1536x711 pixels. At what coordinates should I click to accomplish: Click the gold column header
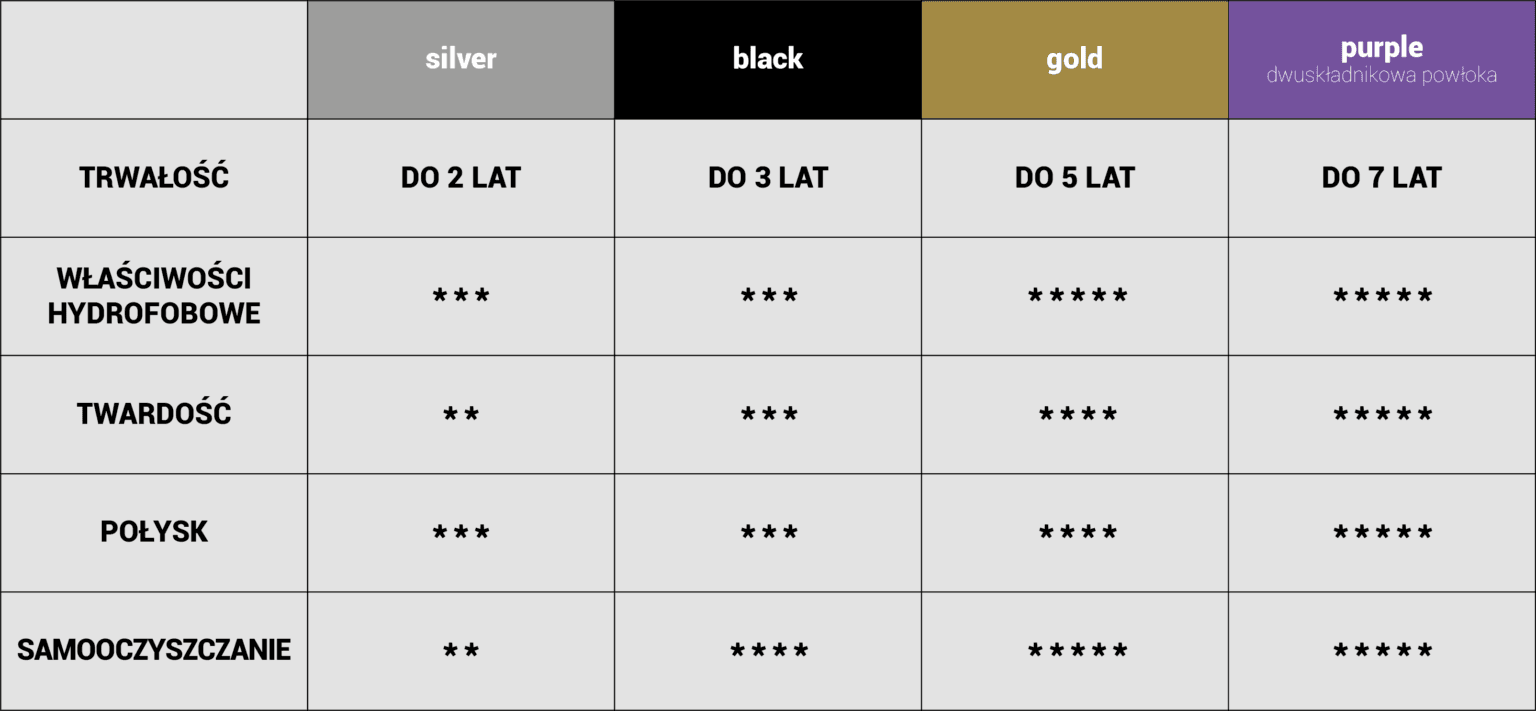1075,59
